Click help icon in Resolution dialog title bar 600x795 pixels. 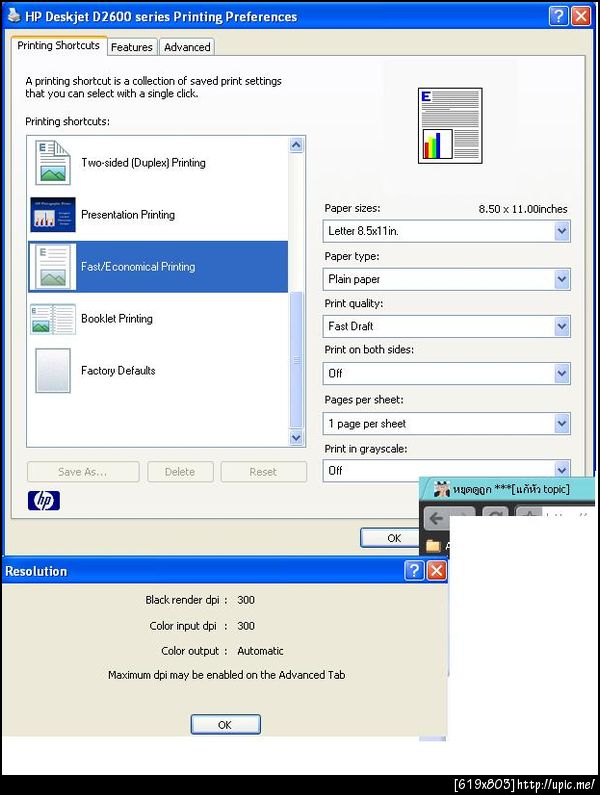point(414,570)
